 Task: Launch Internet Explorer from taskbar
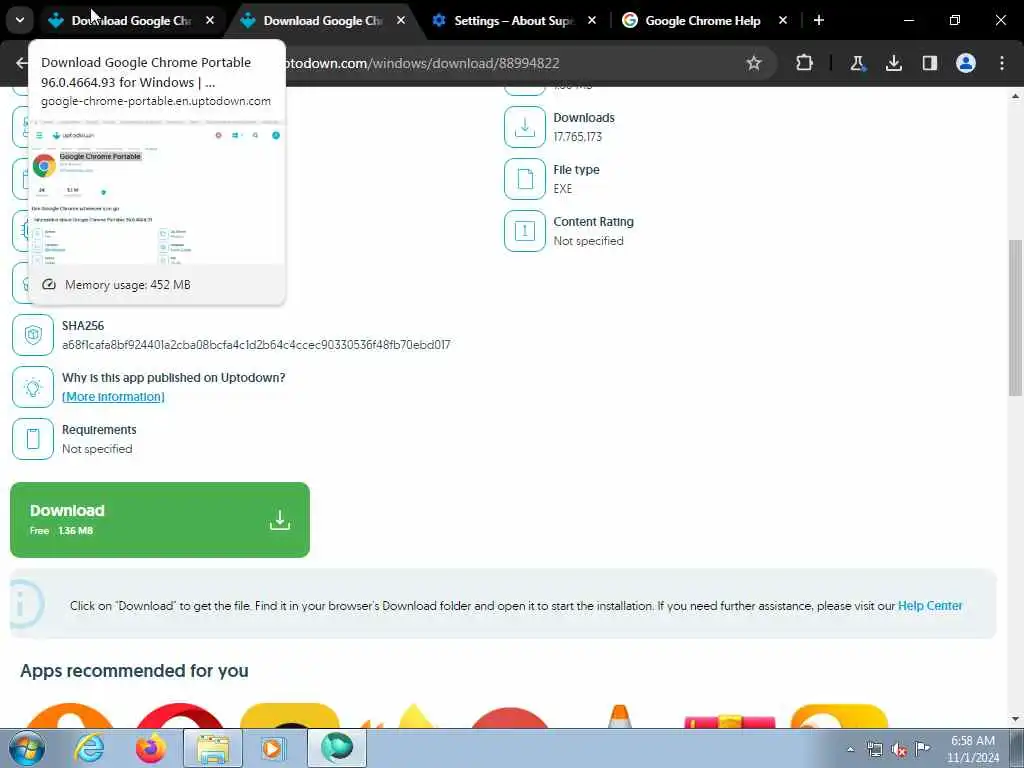tap(89, 748)
